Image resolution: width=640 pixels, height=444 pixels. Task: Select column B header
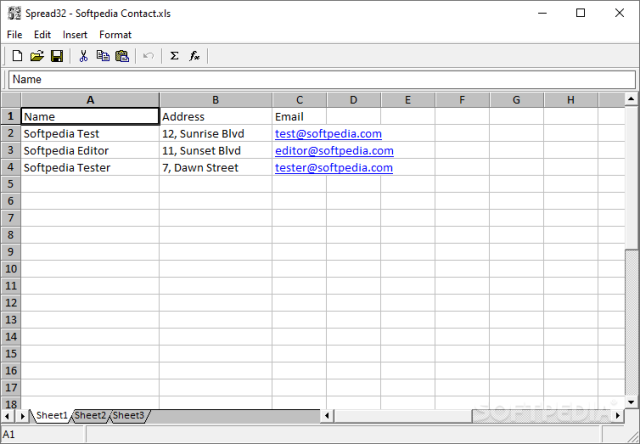[x=216, y=100]
